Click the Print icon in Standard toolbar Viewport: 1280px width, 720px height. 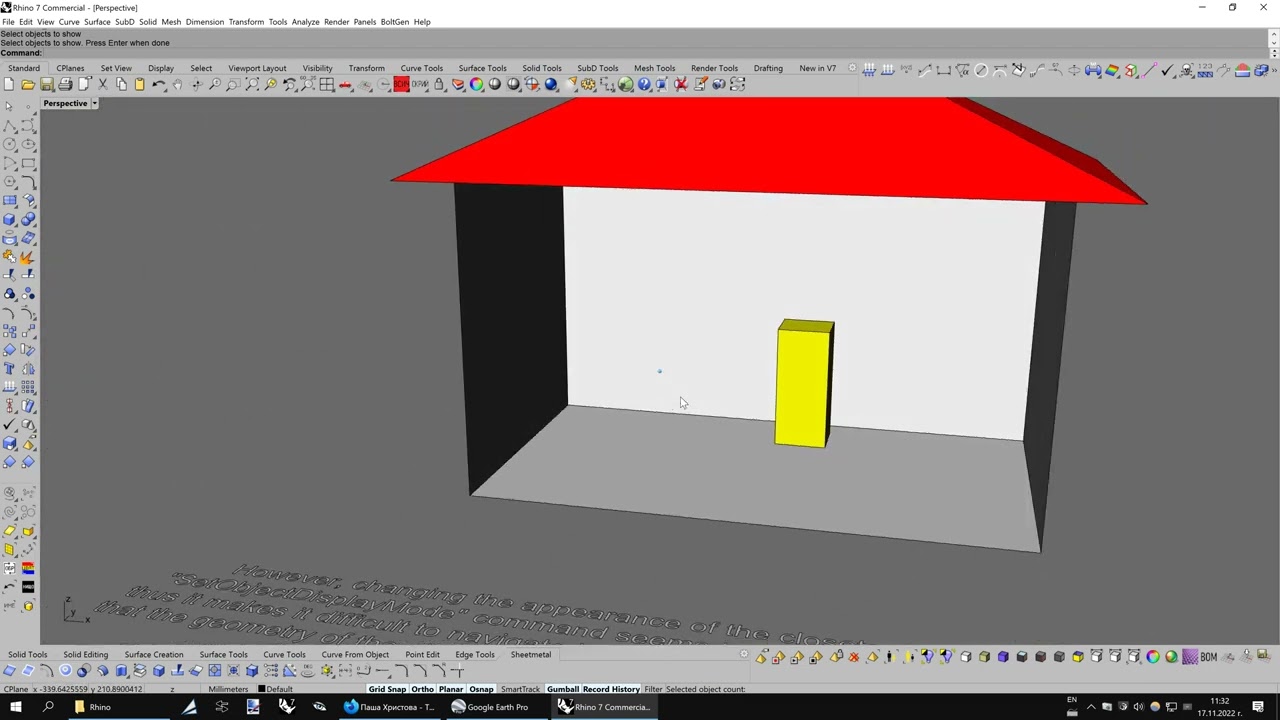point(65,85)
